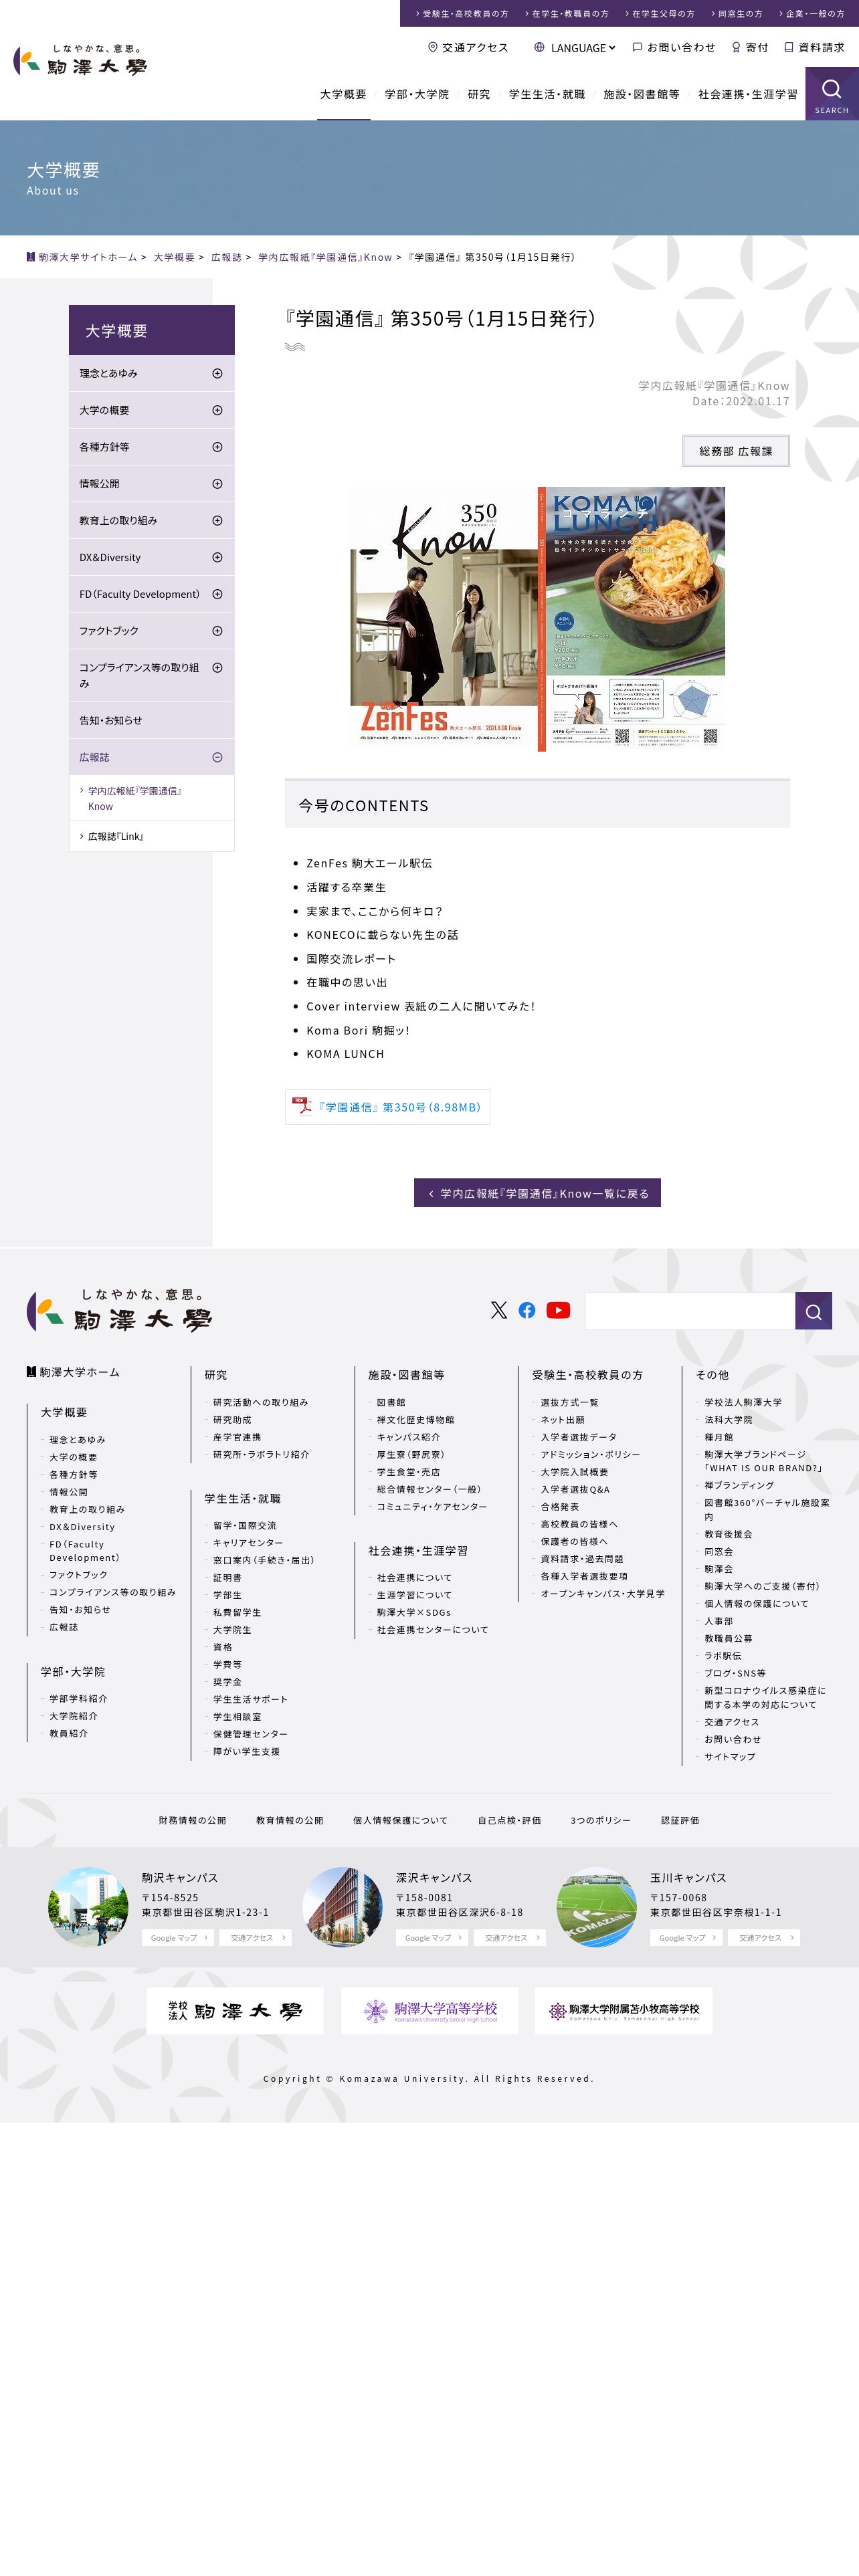This screenshot has width=859, height=2576.
Task: Open Facebook icon in footer
Action: click(527, 1310)
